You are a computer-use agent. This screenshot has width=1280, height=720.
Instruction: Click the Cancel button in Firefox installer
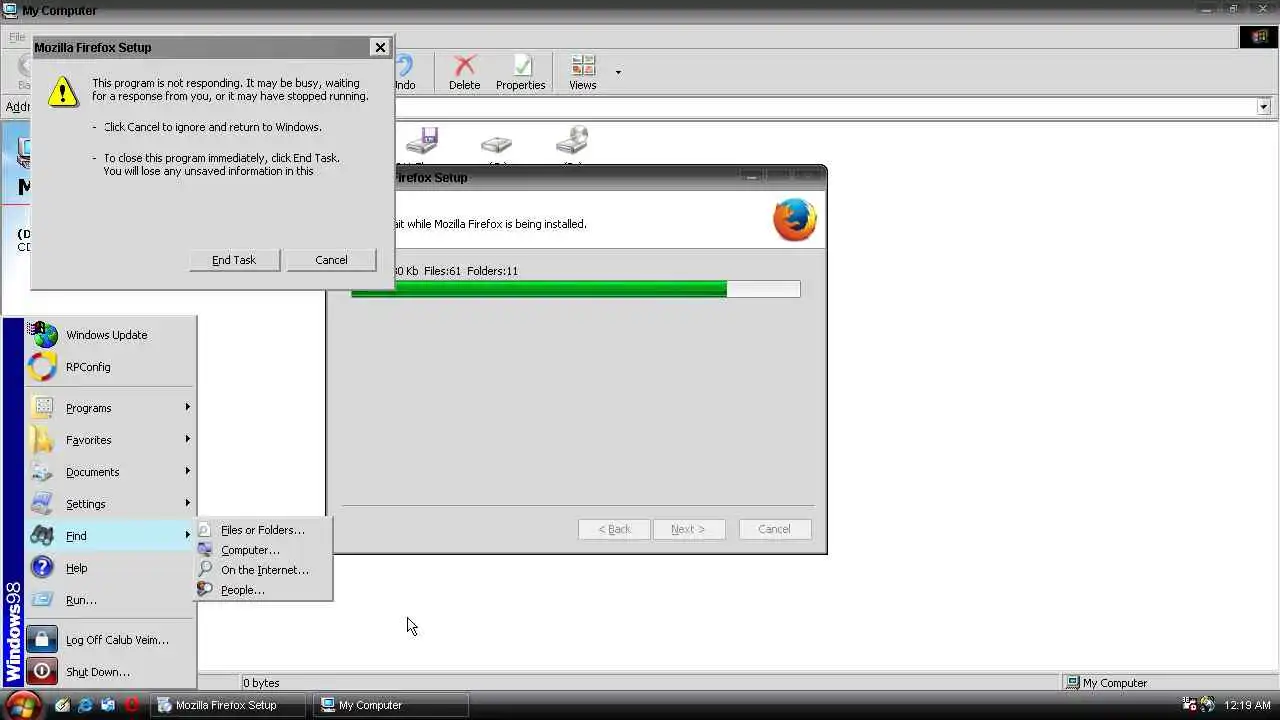(774, 529)
